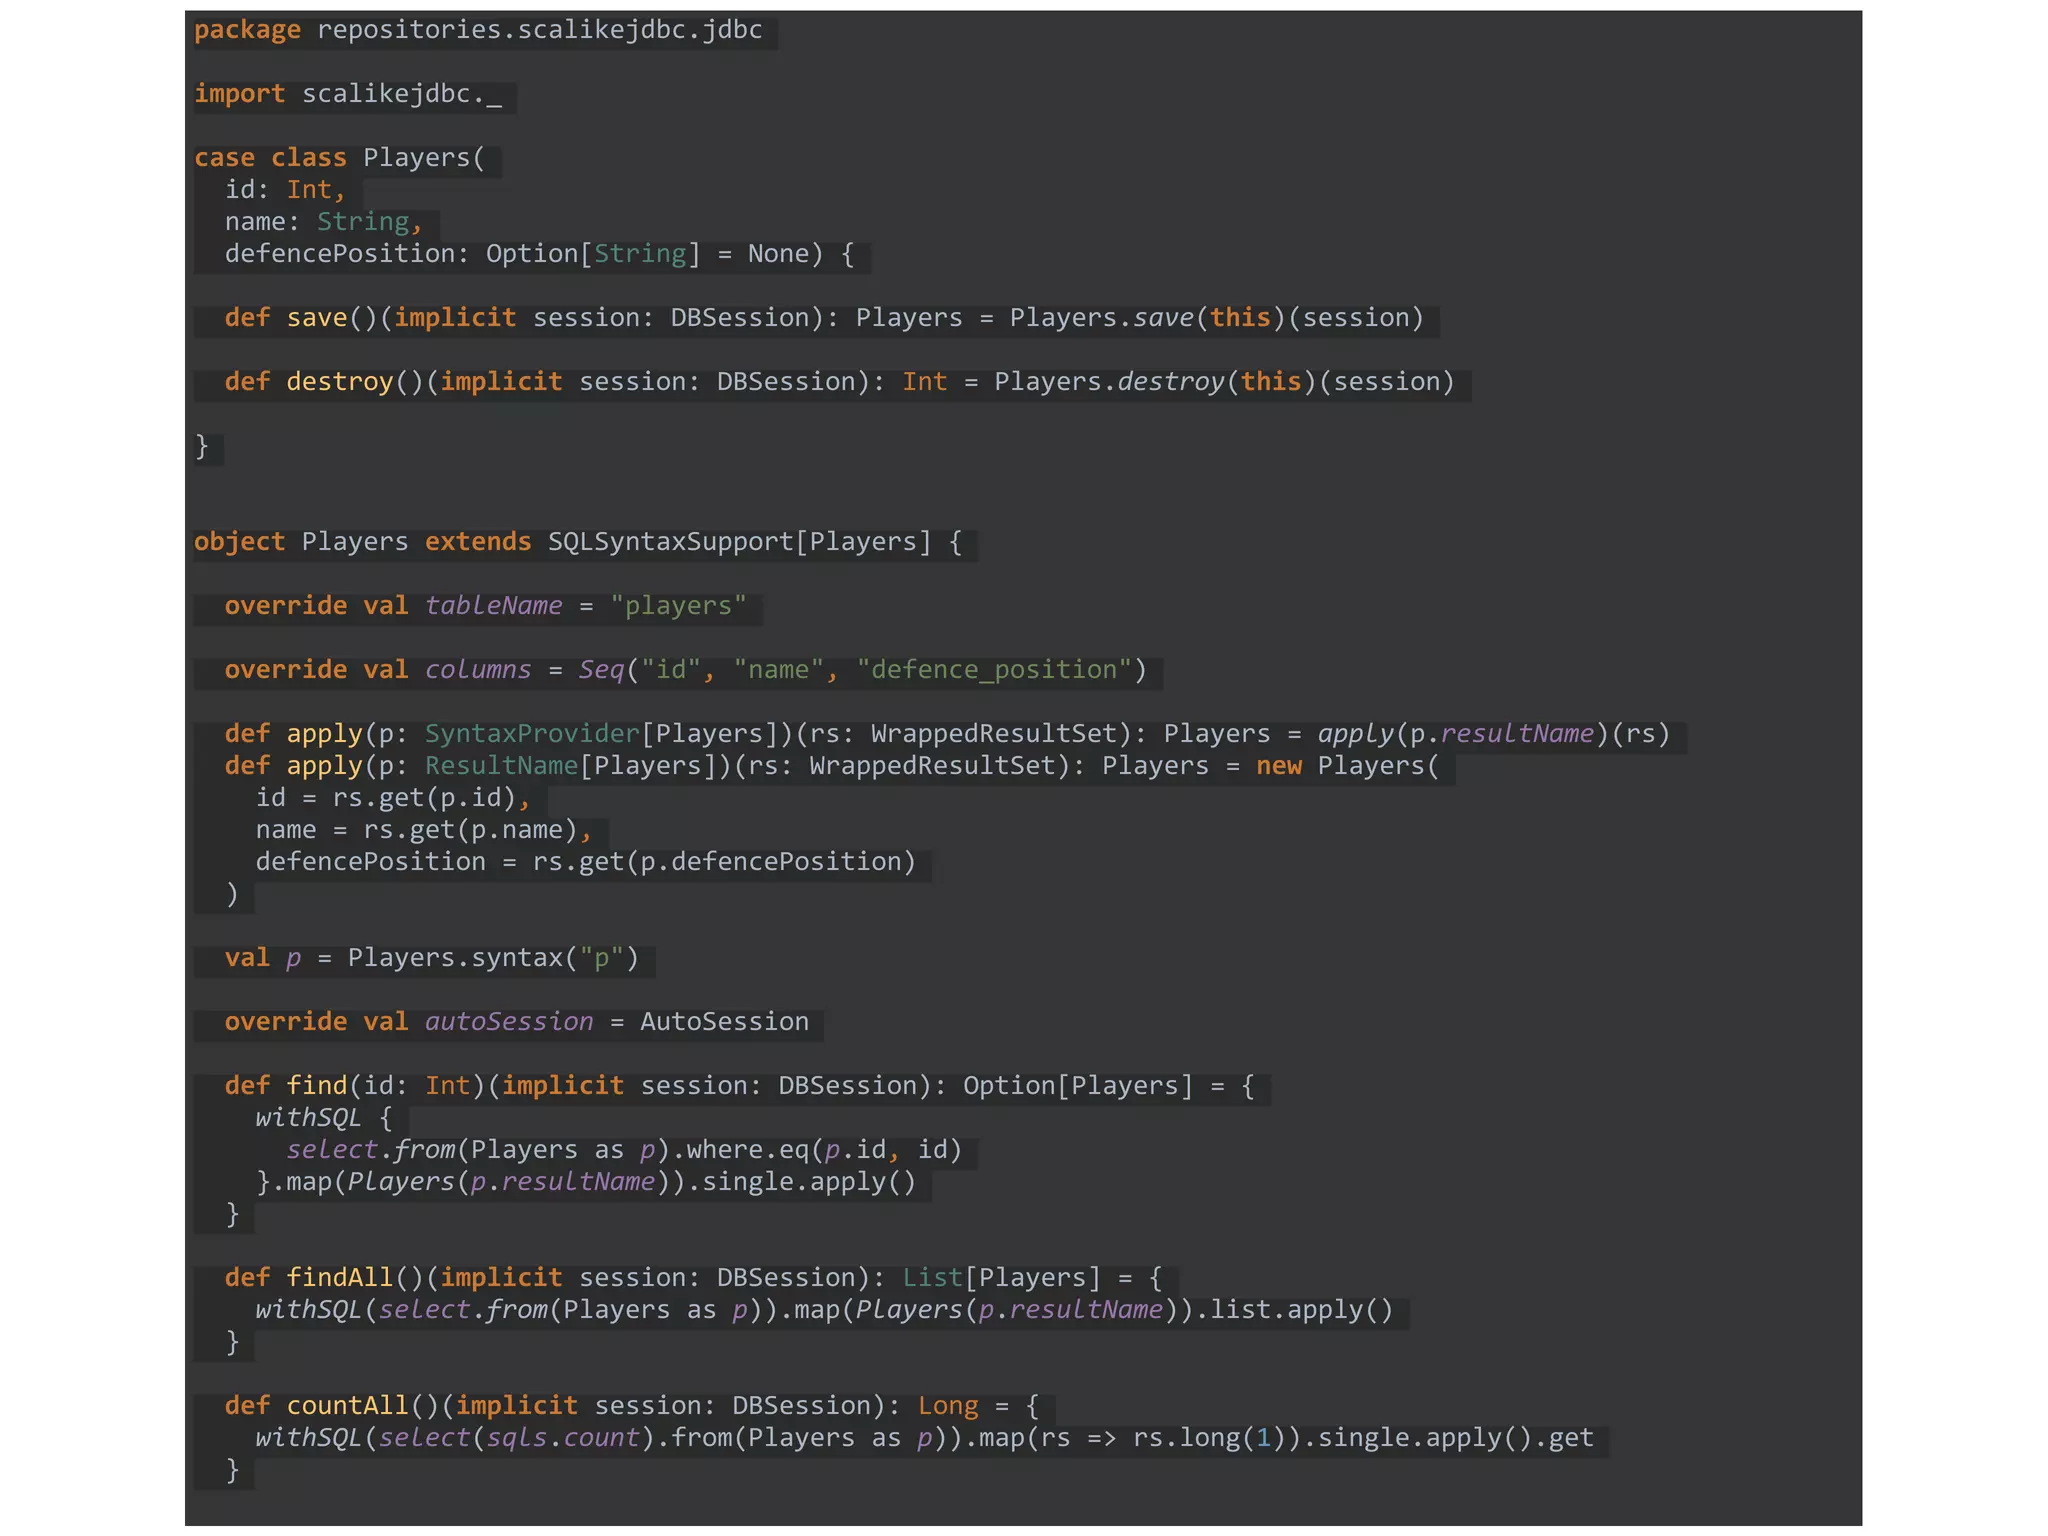Click 'withSQL {' in find method
The width and height of the screenshot is (2048, 1536).
click(324, 1118)
